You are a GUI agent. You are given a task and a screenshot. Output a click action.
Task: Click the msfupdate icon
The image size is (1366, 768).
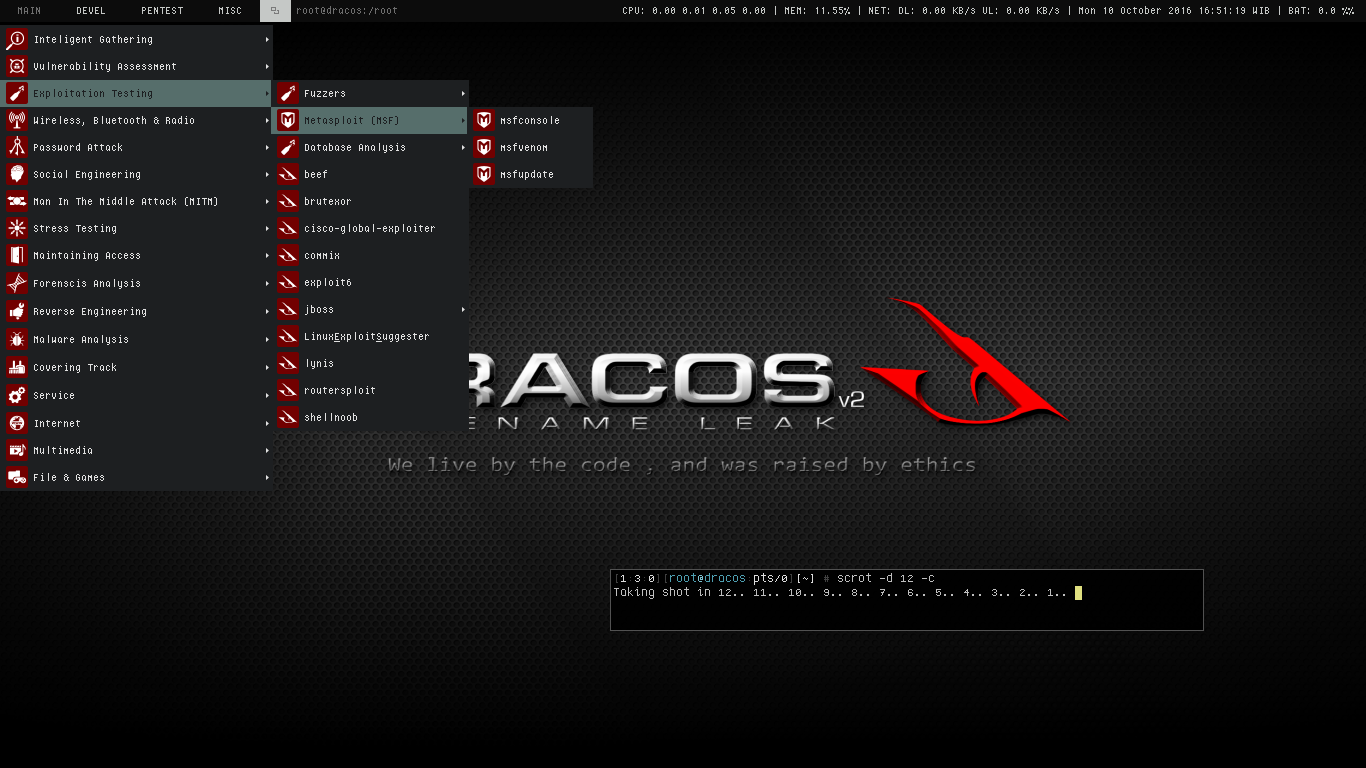pos(484,174)
